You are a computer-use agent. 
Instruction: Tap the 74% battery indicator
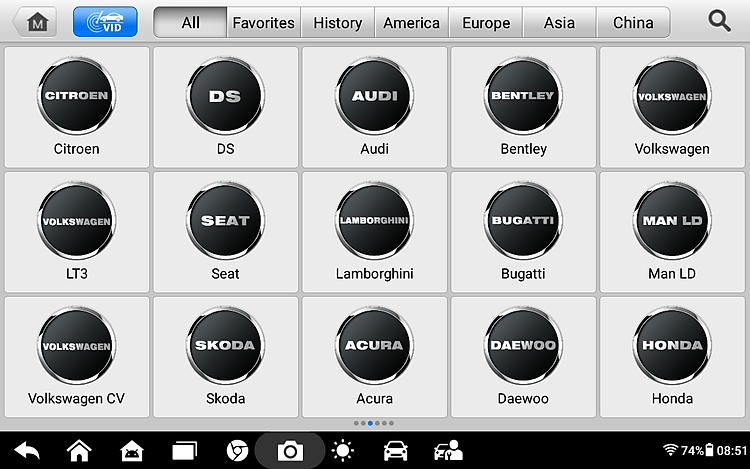697,450
